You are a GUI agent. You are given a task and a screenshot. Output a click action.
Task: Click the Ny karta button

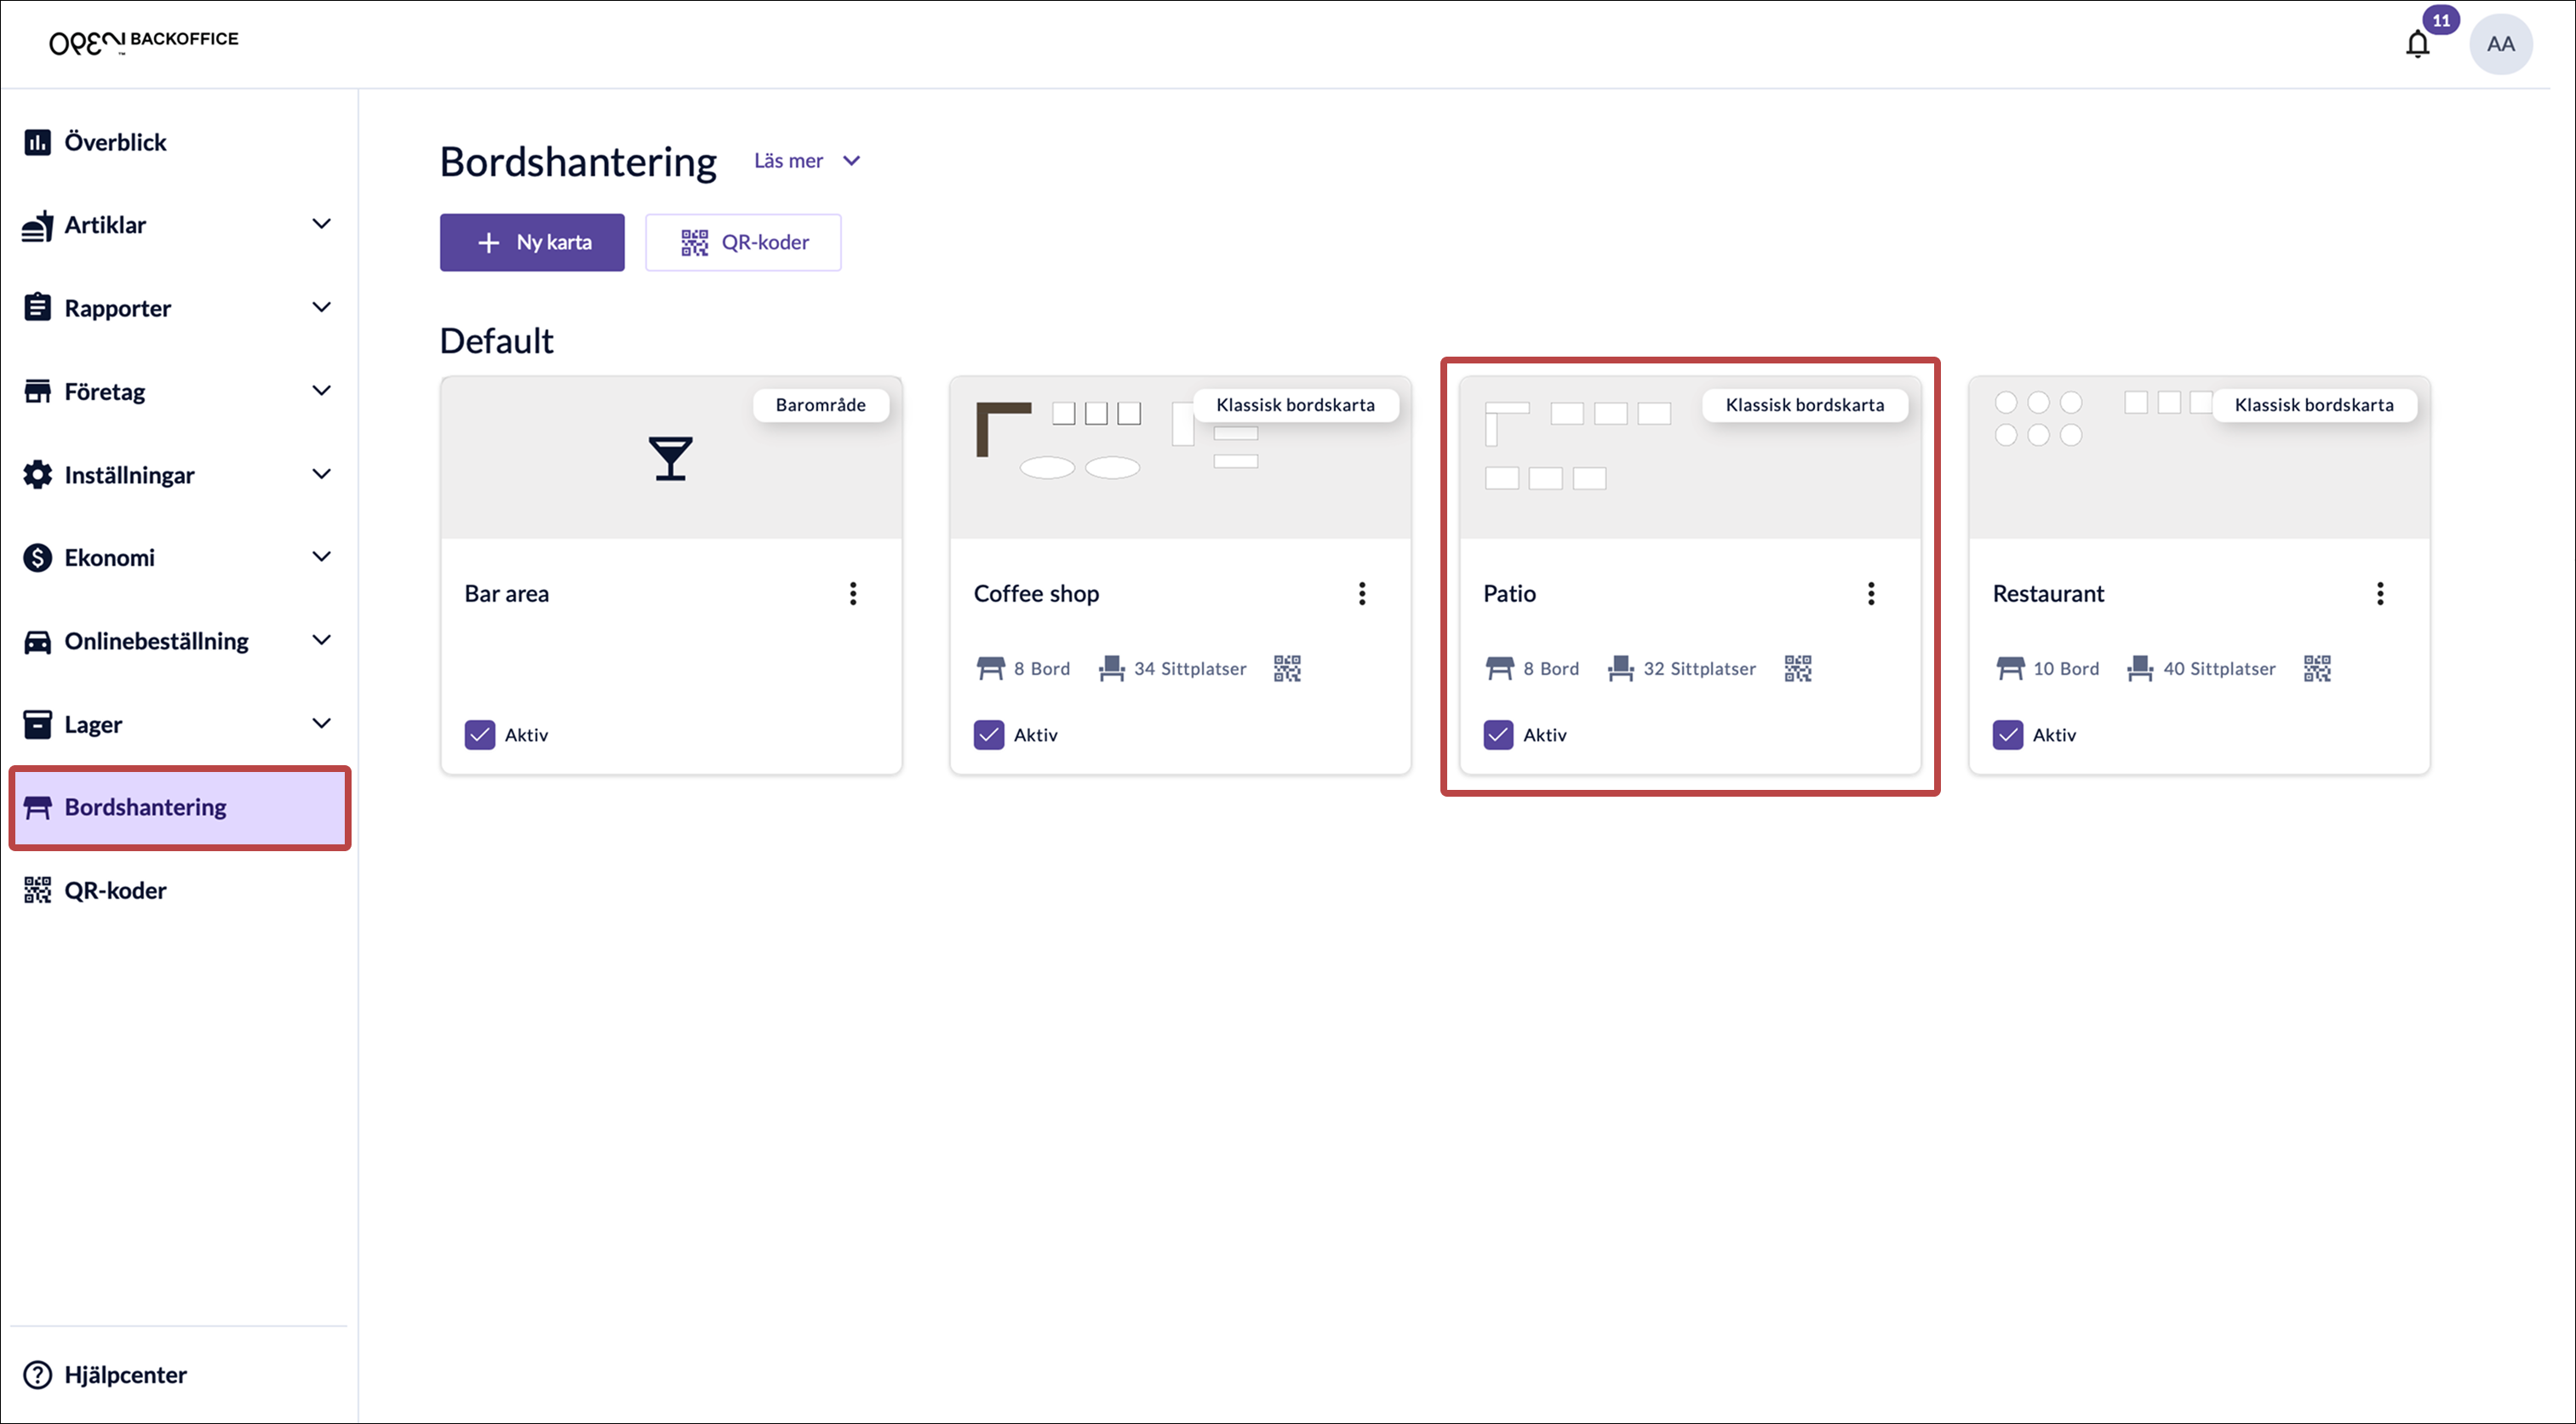point(532,242)
